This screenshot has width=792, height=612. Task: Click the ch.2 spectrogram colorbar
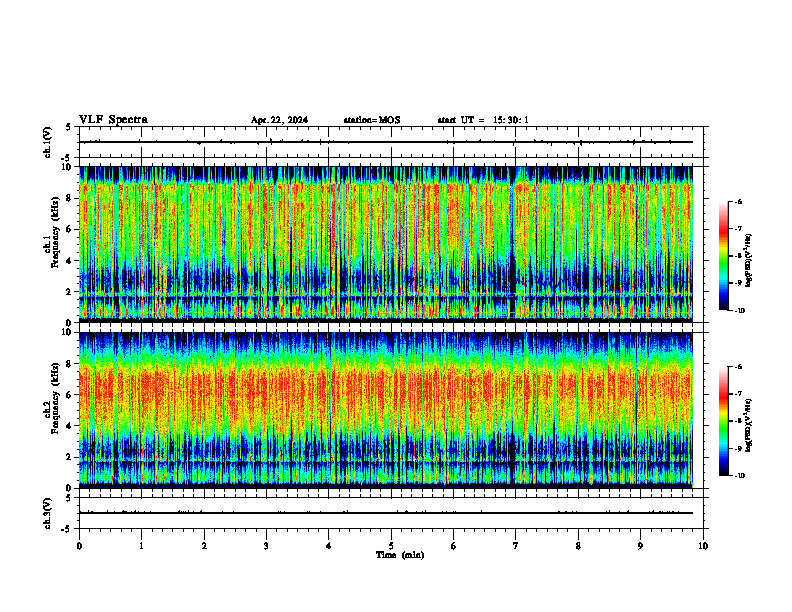[x=723, y=421]
